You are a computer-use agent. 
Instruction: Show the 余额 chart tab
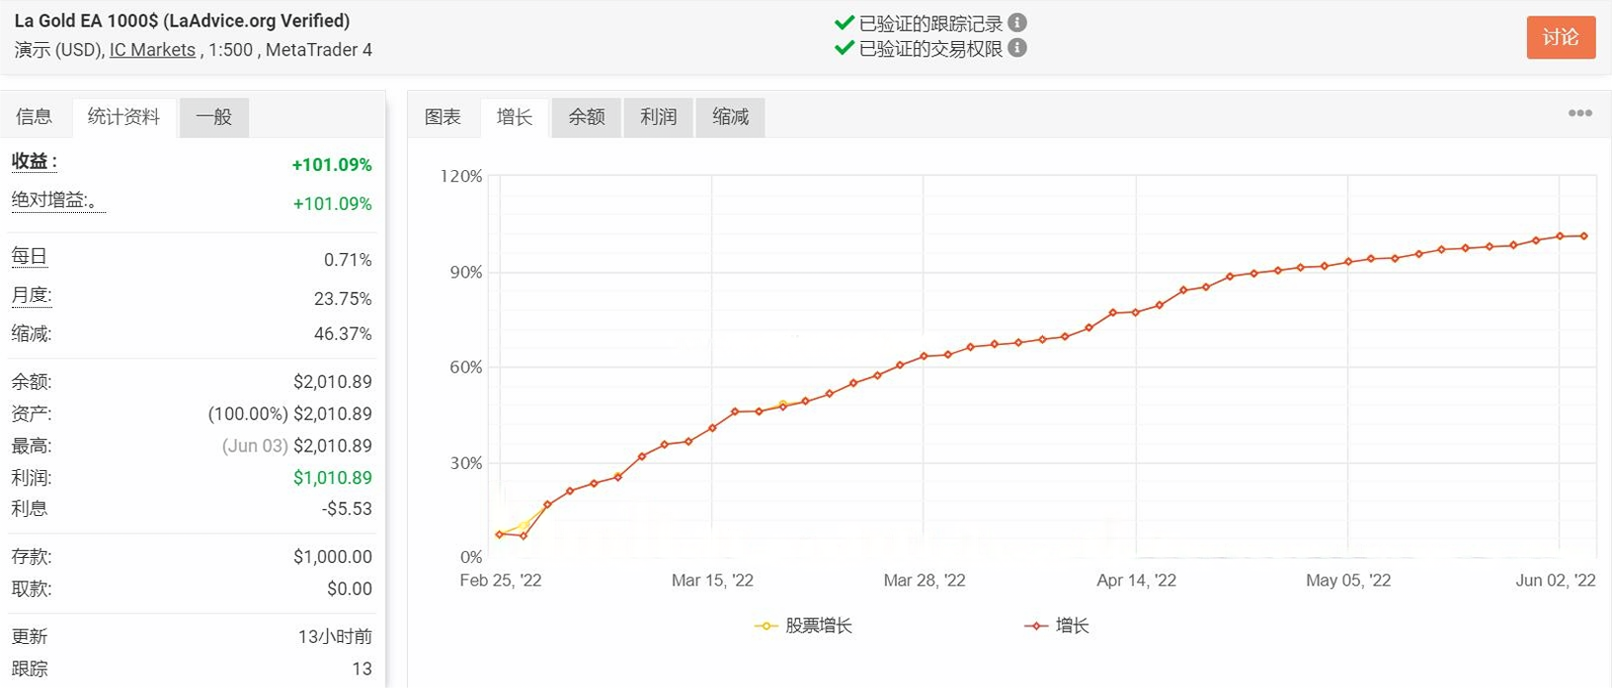pos(587,117)
